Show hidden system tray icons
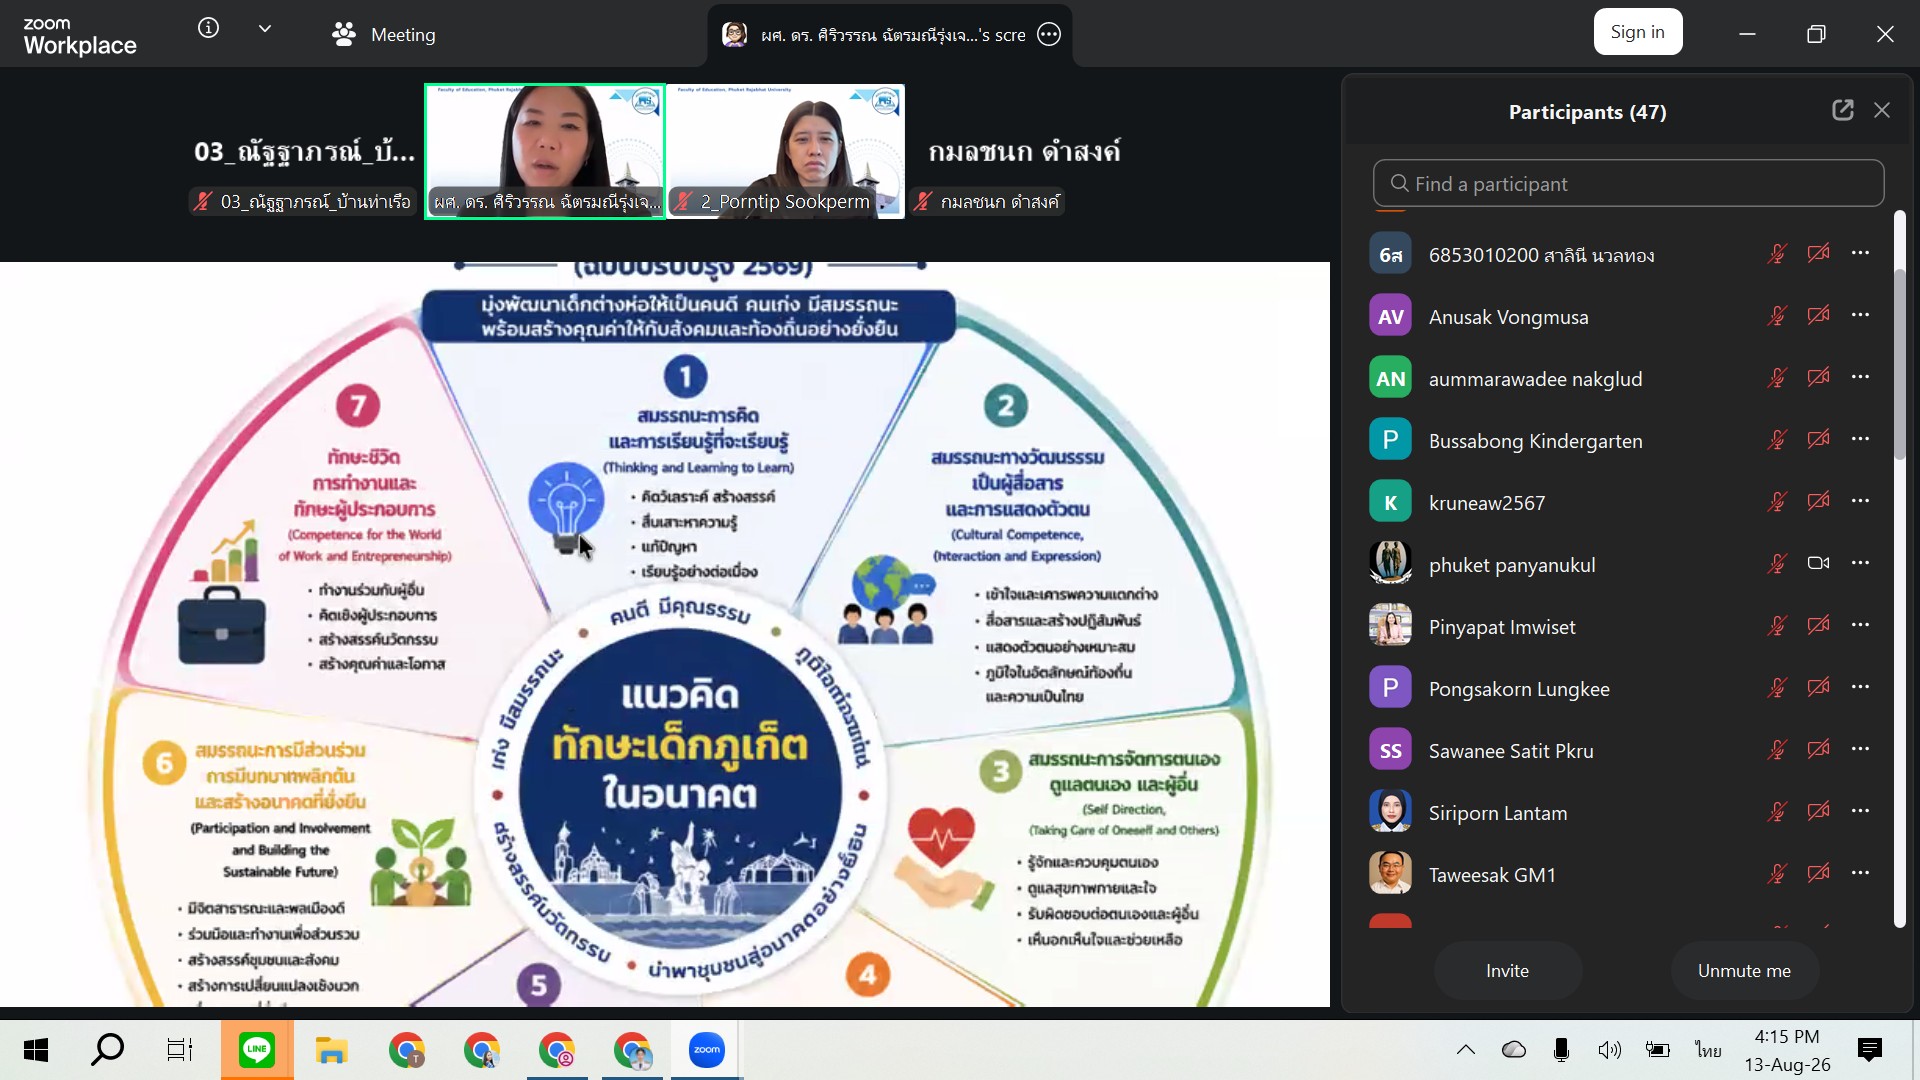 click(x=1465, y=1050)
